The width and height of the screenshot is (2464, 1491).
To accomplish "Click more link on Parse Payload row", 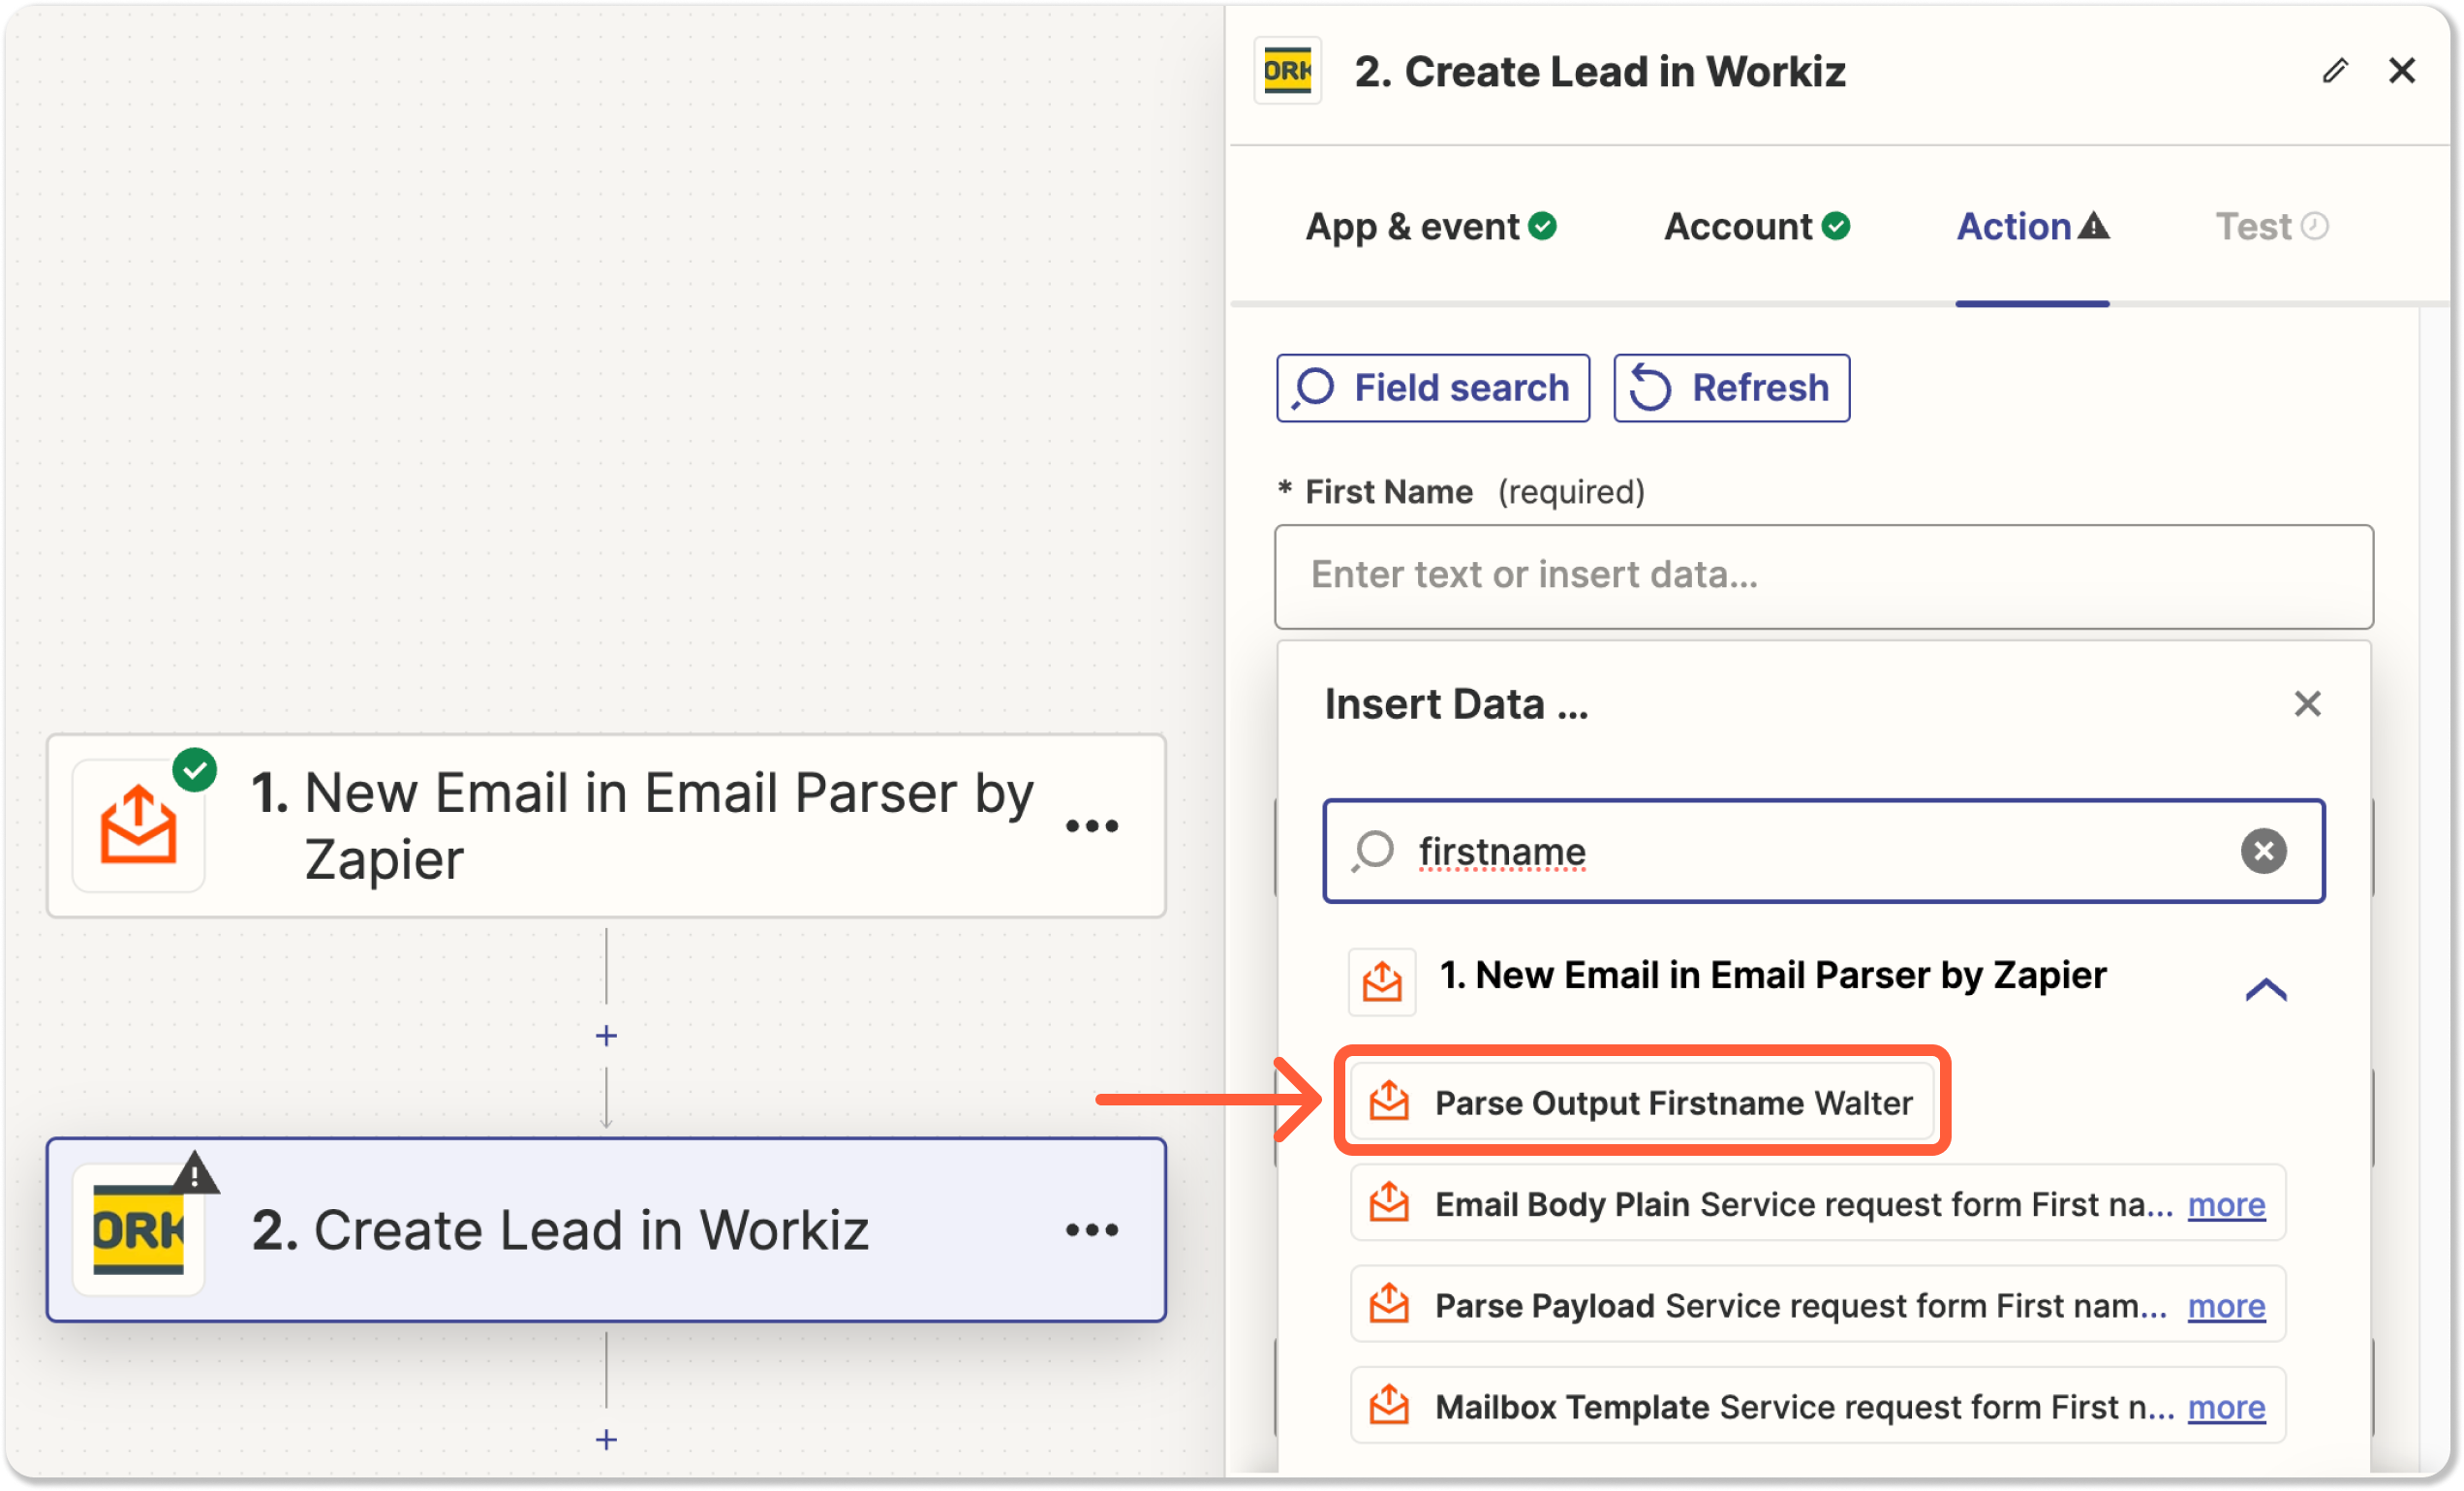I will [x=2226, y=1306].
